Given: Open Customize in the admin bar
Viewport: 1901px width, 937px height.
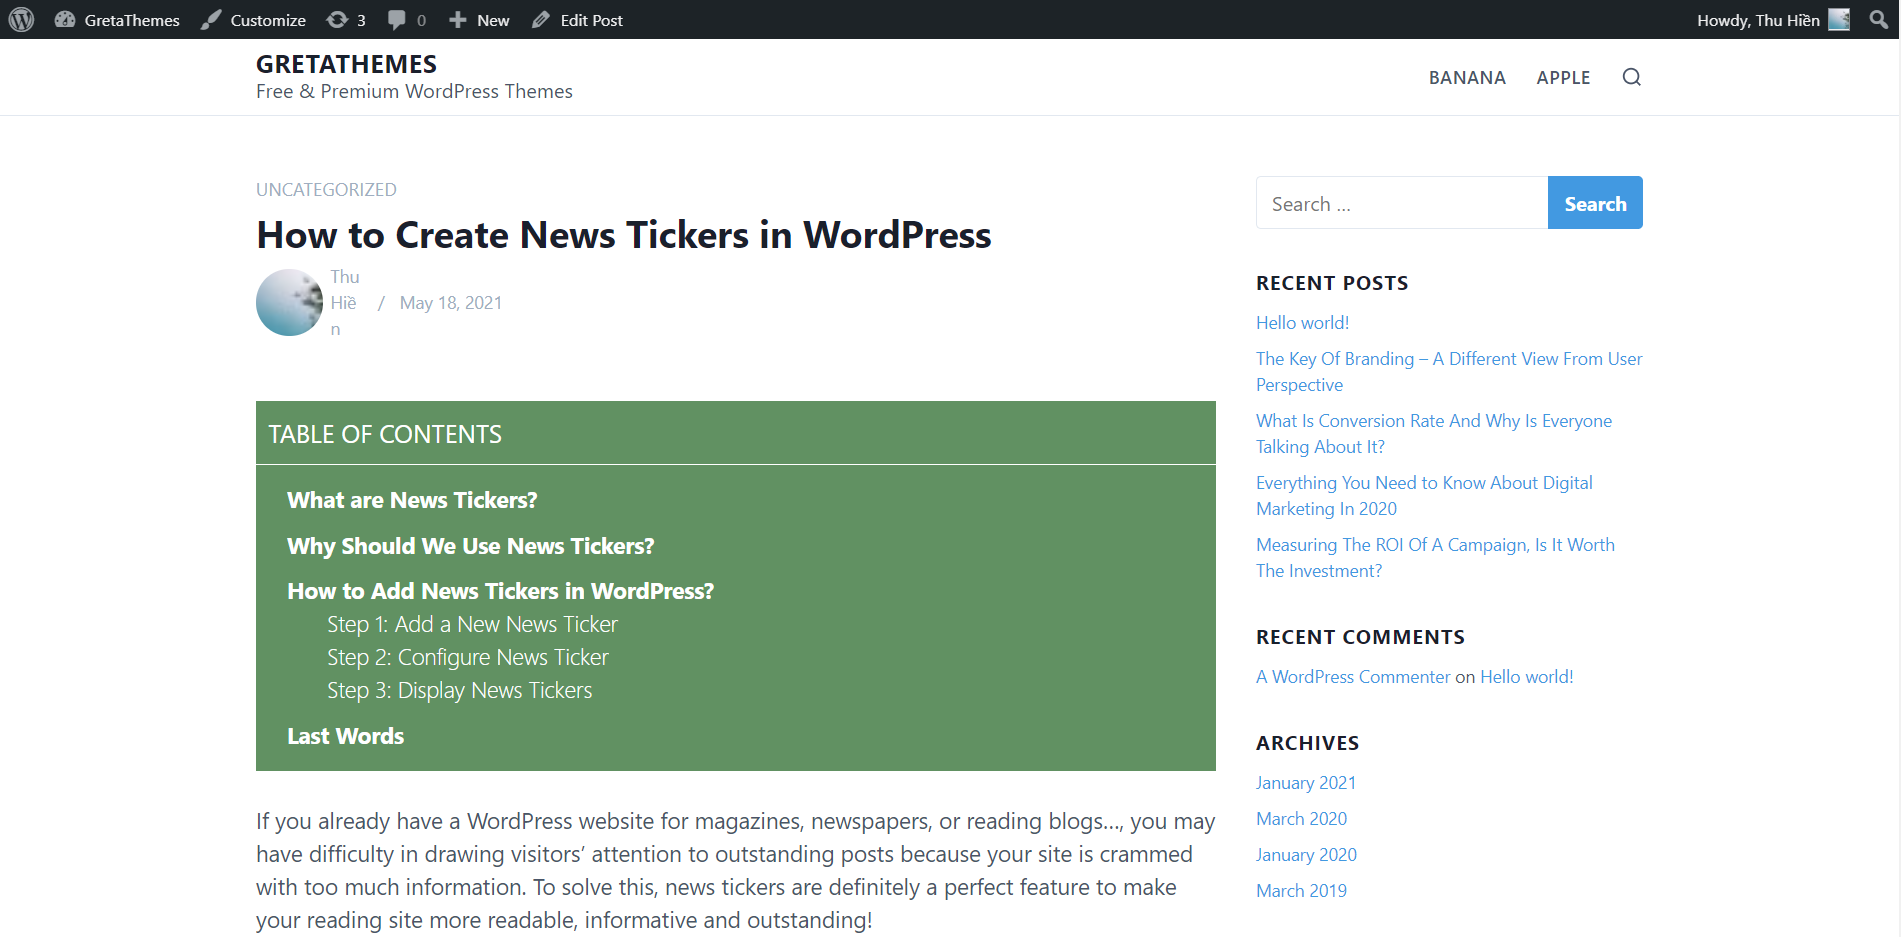Looking at the screenshot, I should pyautogui.click(x=268, y=20).
